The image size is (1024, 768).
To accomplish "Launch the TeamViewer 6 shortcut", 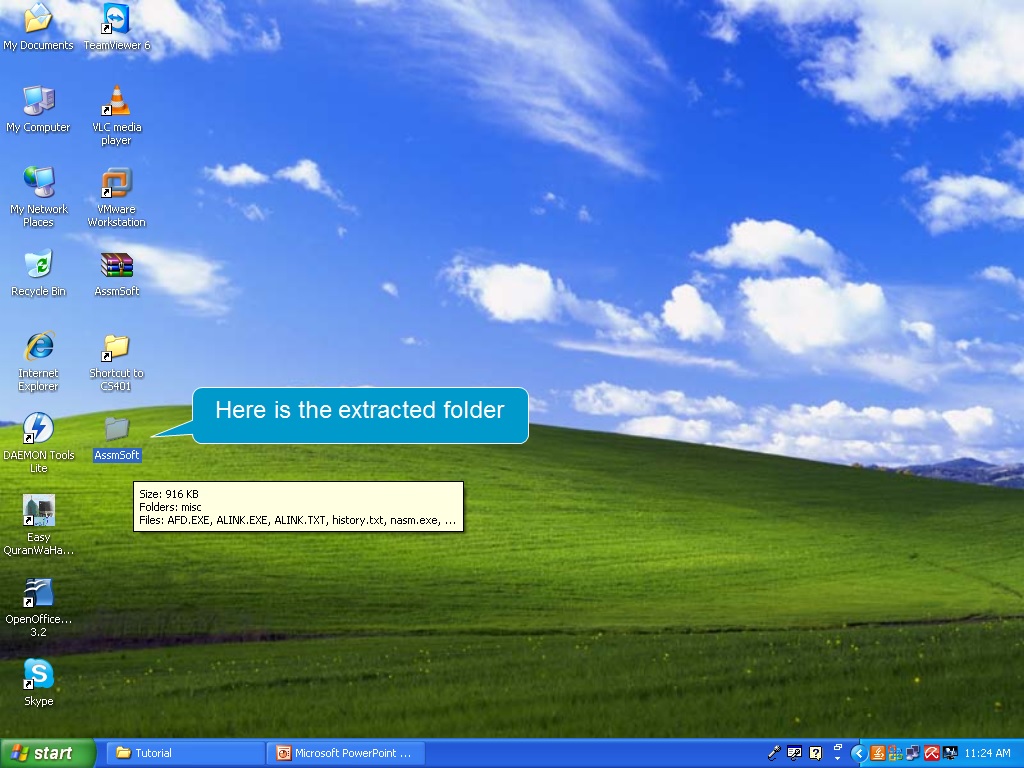I will [116, 26].
